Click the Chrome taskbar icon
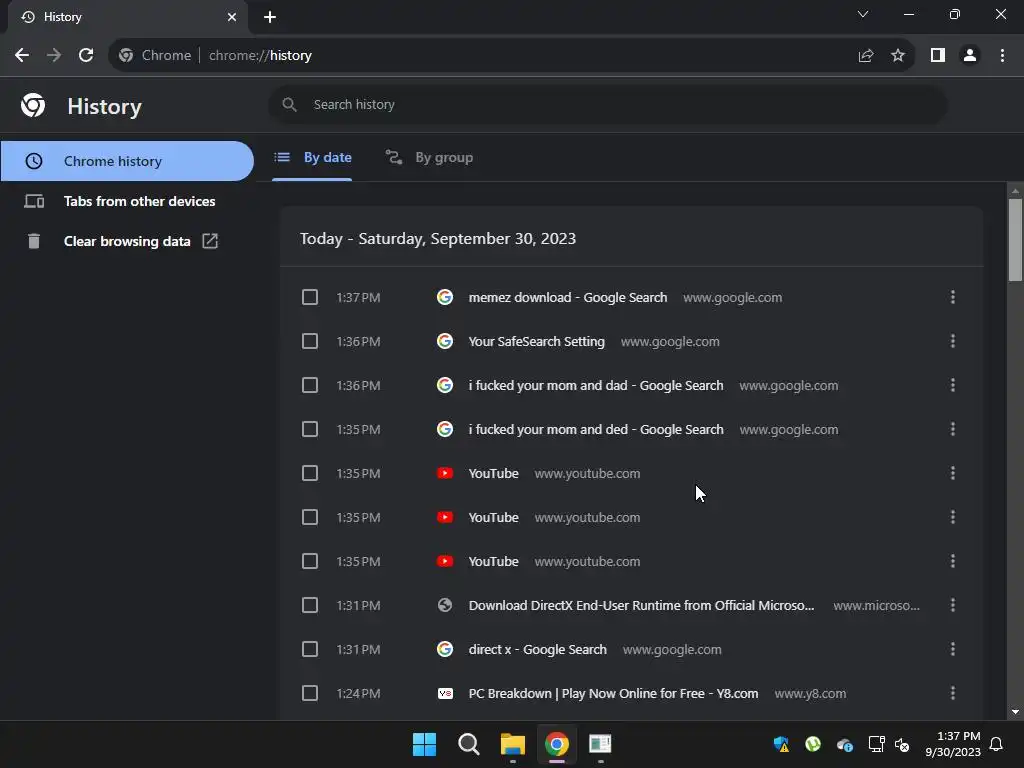1024x768 pixels. click(x=556, y=744)
